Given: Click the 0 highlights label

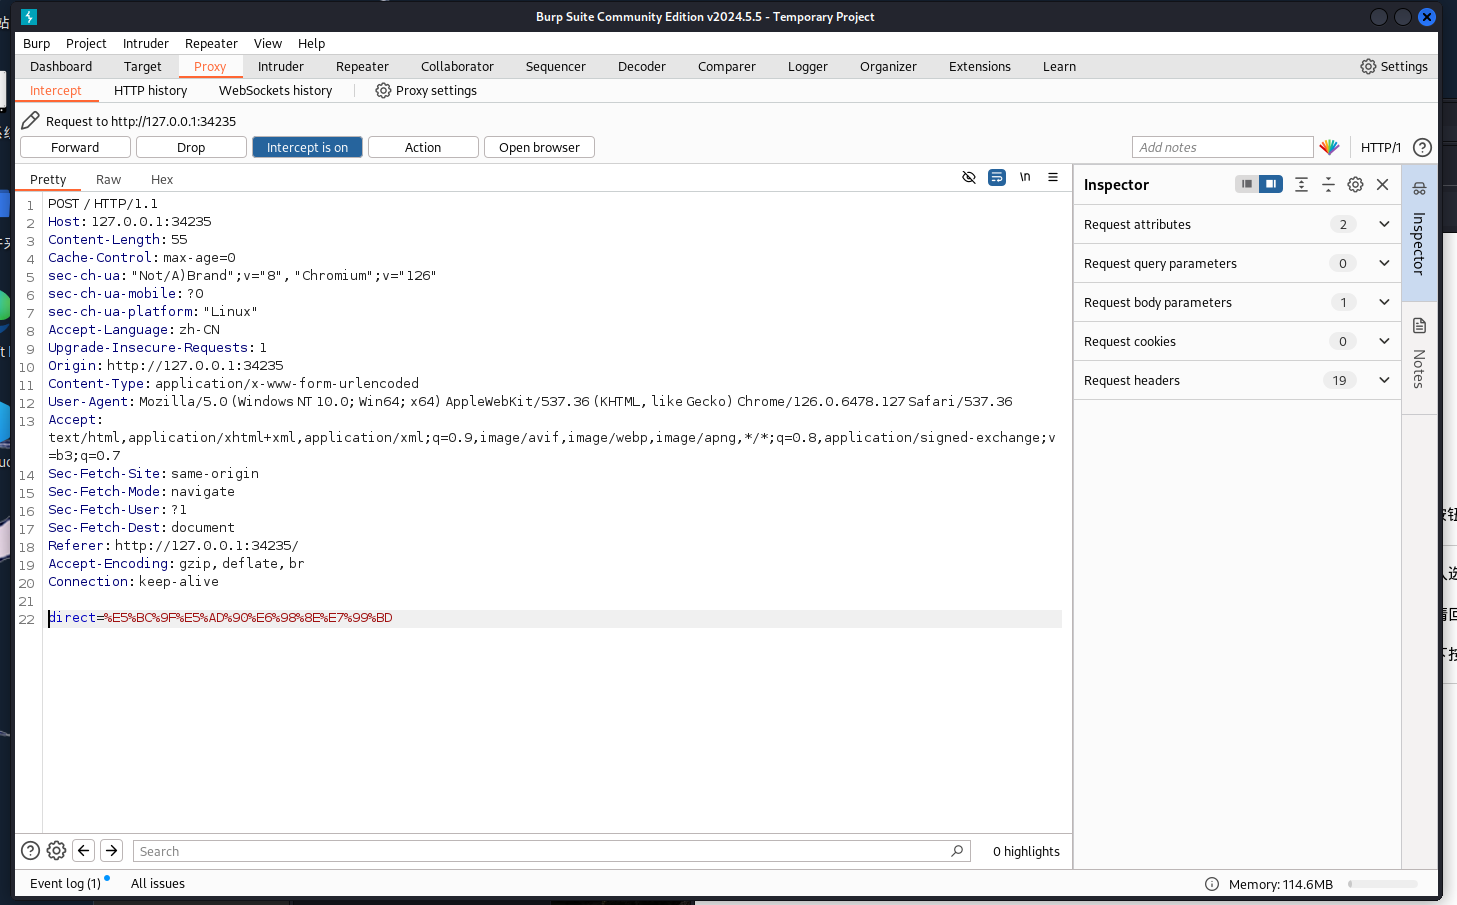Looking at the screenshot, I should click(x=1026, y=851).
